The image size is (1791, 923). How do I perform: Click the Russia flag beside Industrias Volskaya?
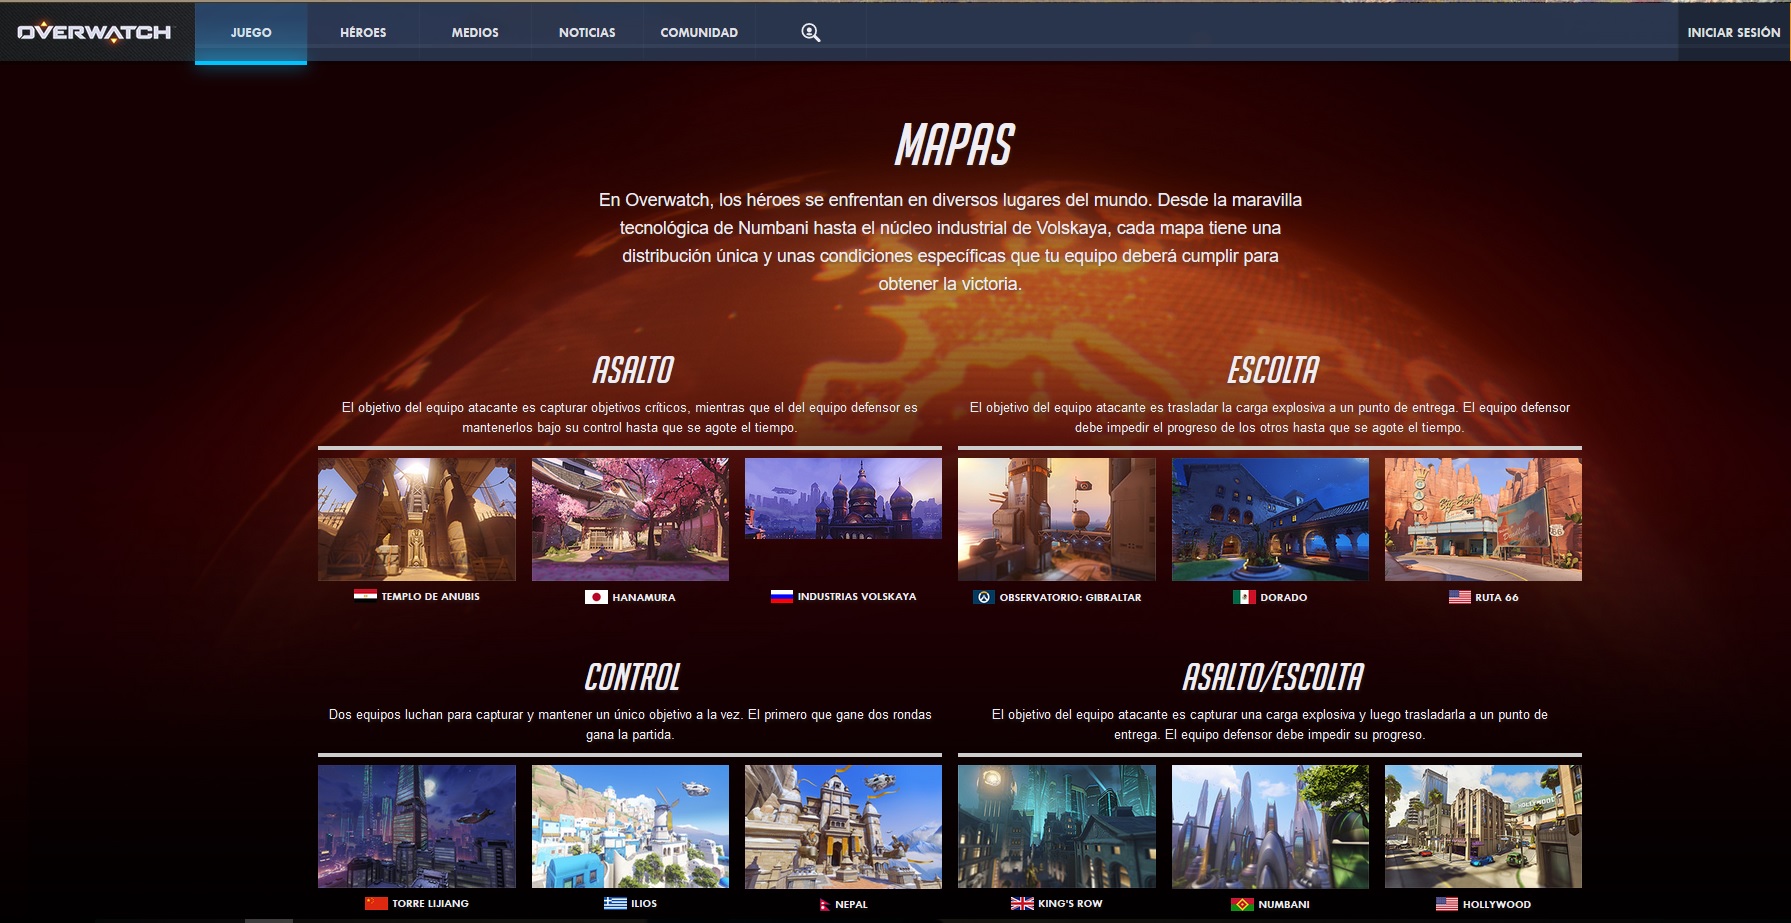[782, 596]
